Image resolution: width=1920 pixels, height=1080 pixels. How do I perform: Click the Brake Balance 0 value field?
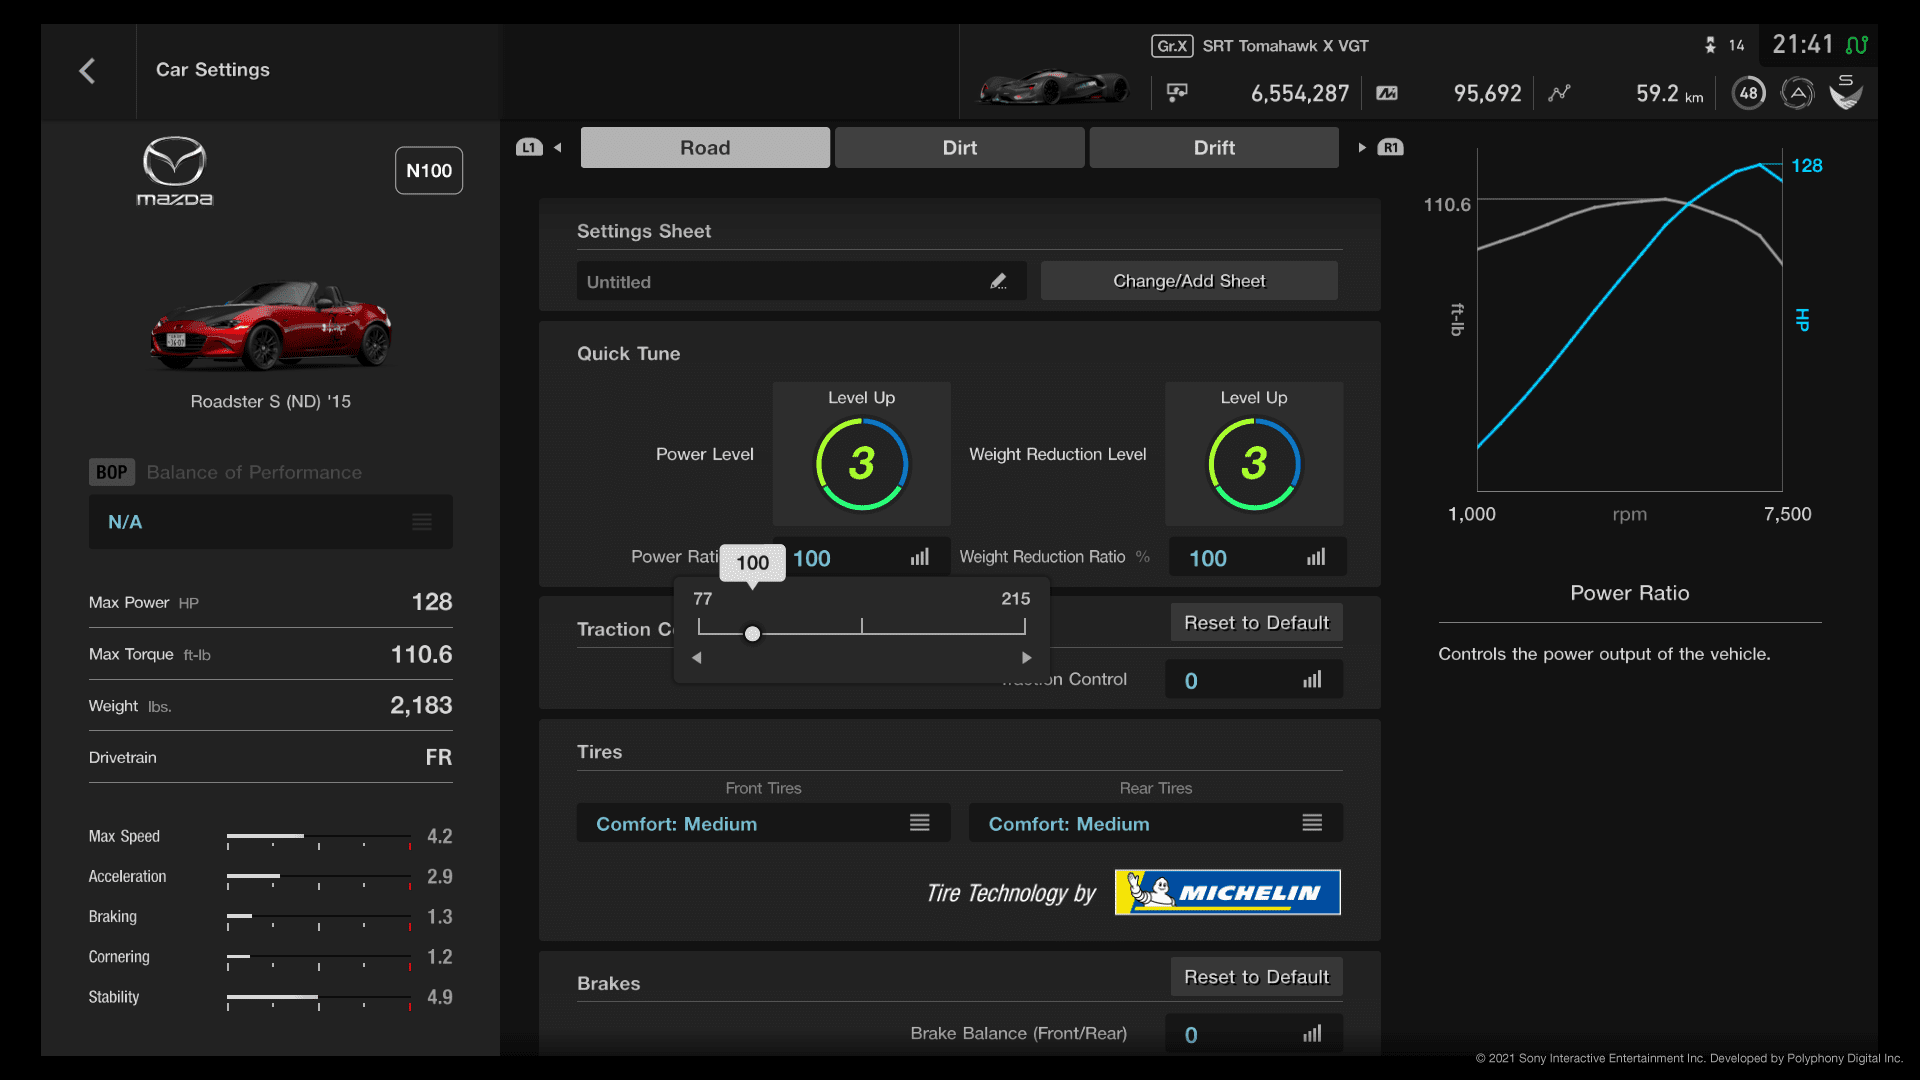1254,1034
